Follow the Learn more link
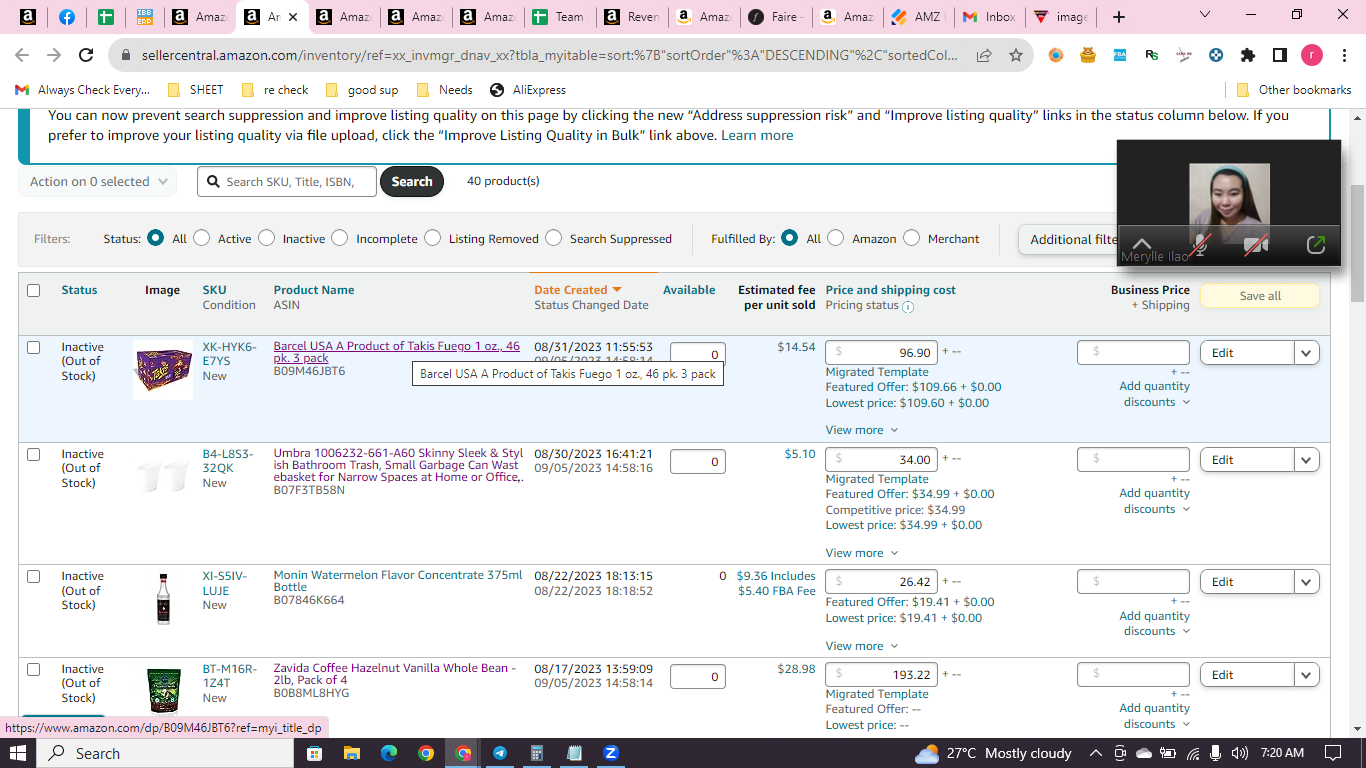This screenshot has height=768, width=1366. (757, 135)
